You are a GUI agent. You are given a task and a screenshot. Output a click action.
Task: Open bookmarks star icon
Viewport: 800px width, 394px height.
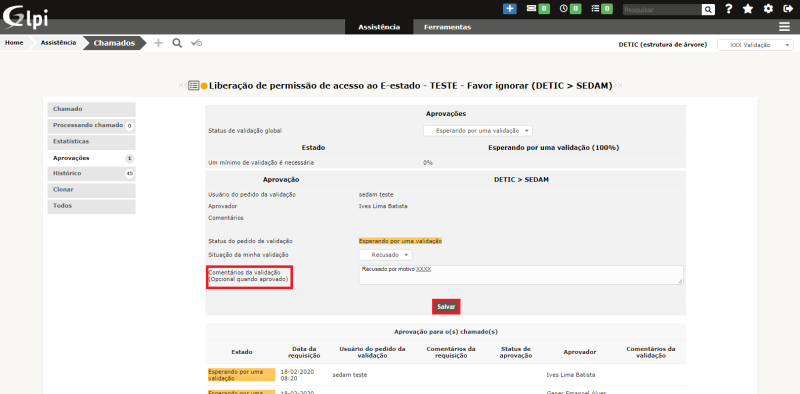click(x=747, y=9)
